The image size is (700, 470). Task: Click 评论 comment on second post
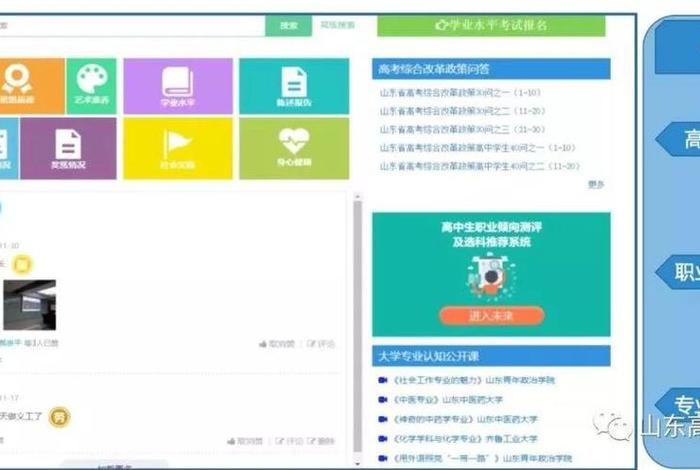click(x=289, y=441)
